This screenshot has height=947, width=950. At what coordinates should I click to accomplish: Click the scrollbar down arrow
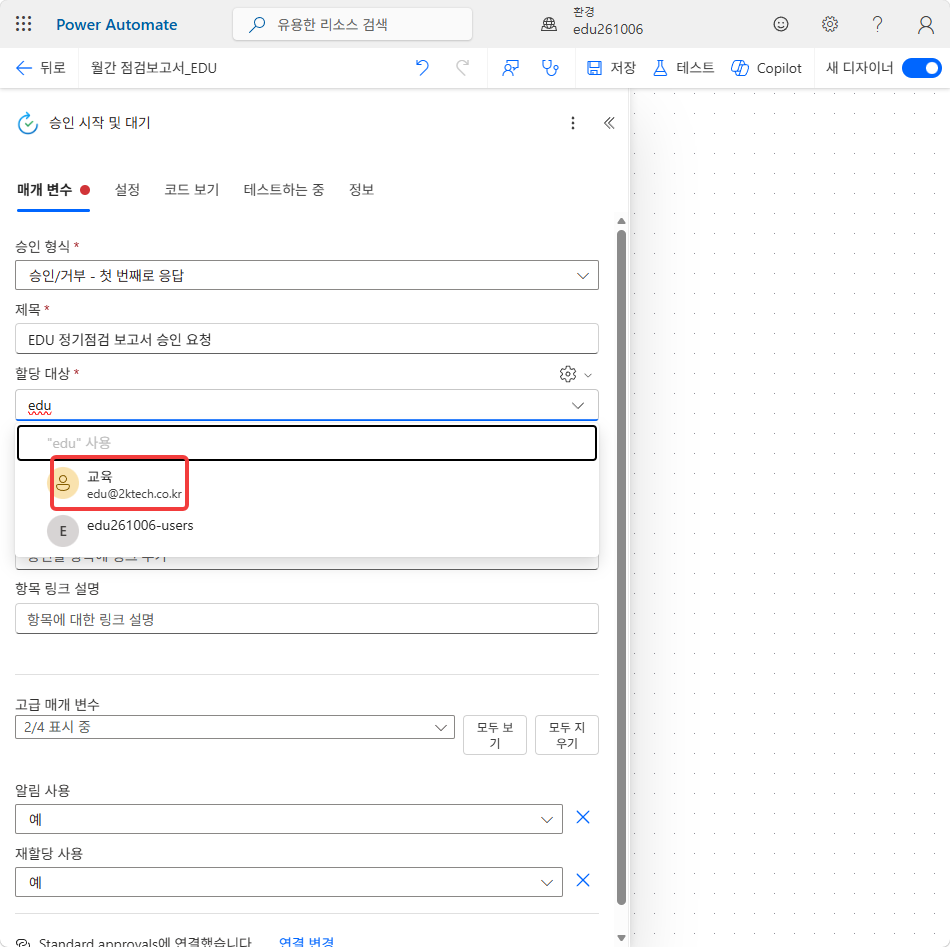pos(621,938)
